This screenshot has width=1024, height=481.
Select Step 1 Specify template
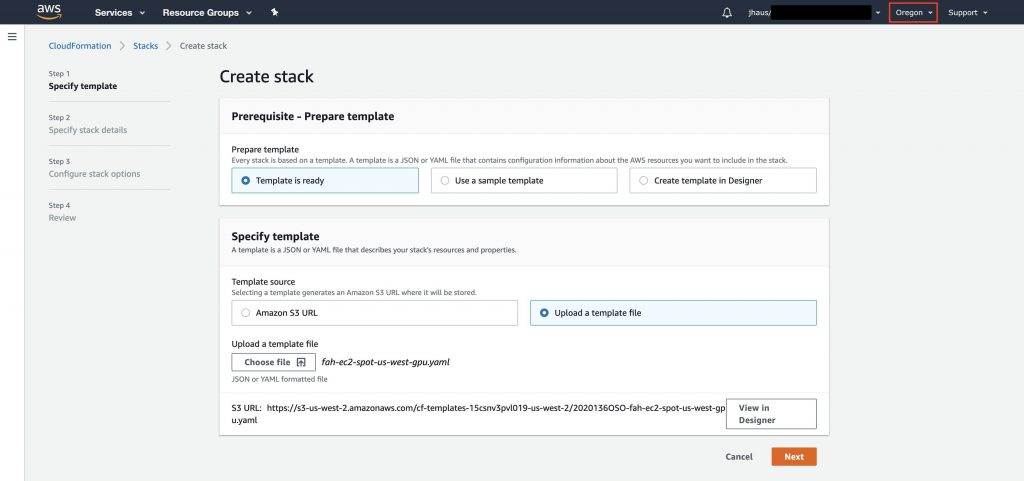pyautogui.click(x=83, y=80)
